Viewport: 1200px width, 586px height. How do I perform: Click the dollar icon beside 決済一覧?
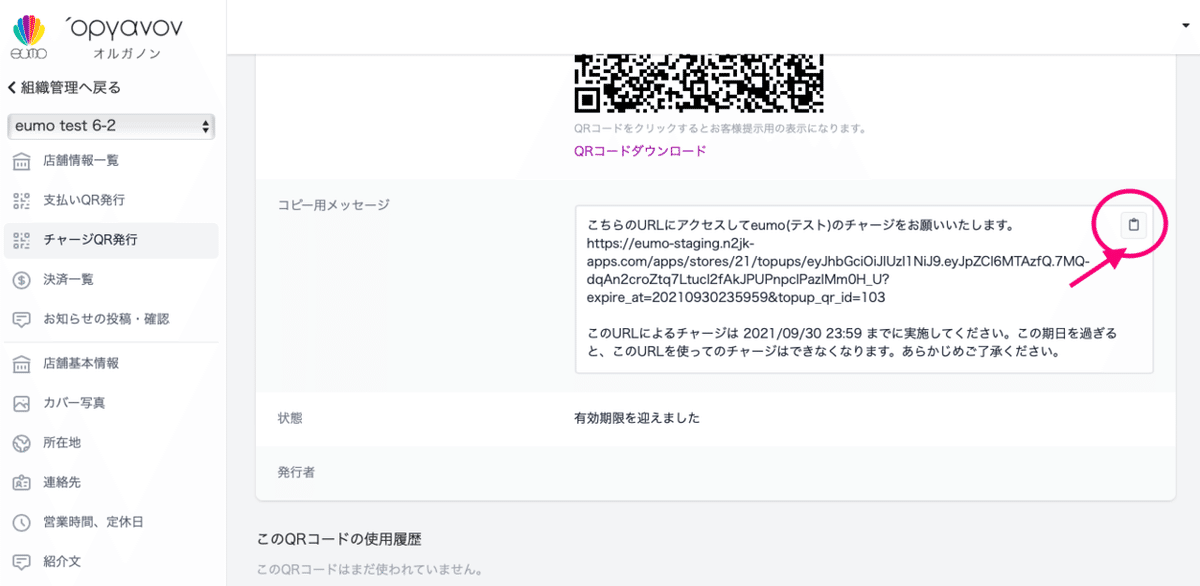[x=21, y=280]
